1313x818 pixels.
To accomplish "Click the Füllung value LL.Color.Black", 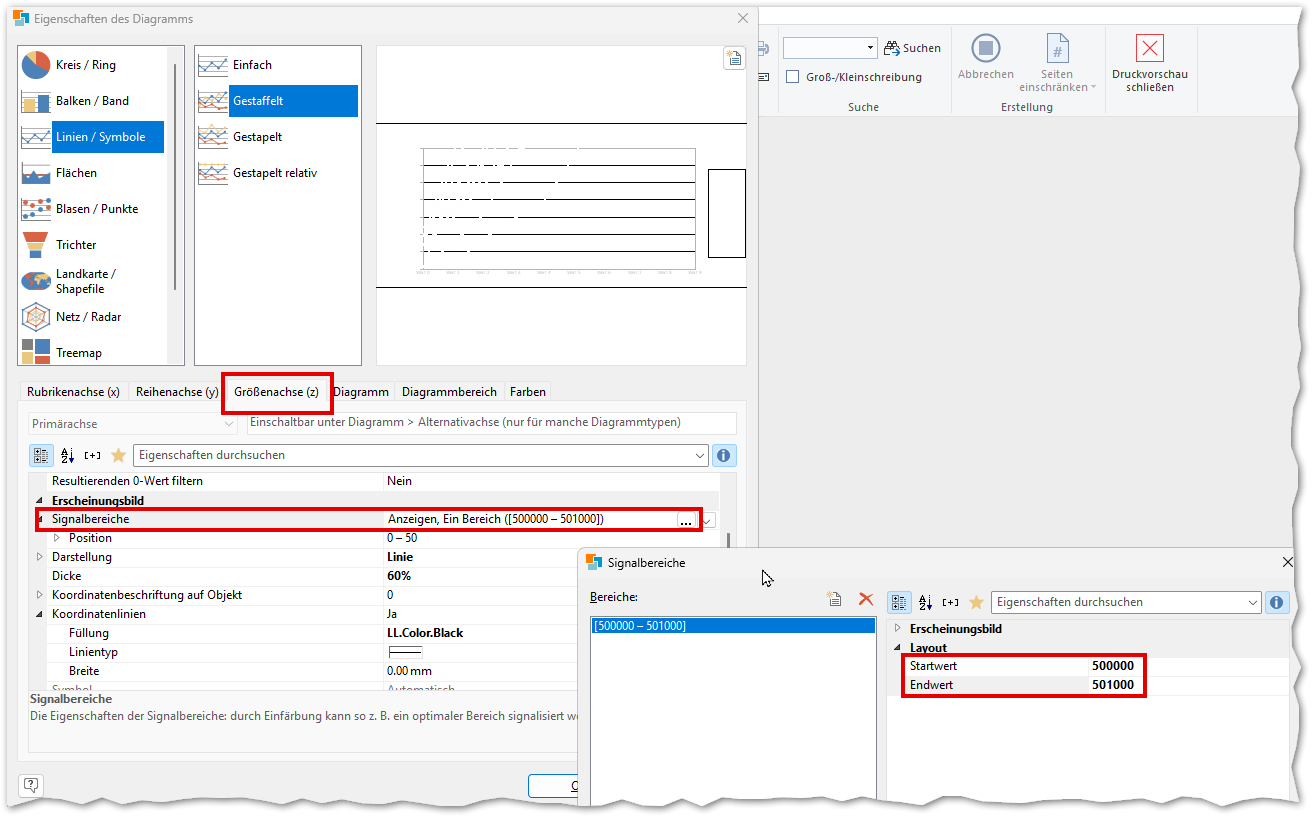I will 425,633.
